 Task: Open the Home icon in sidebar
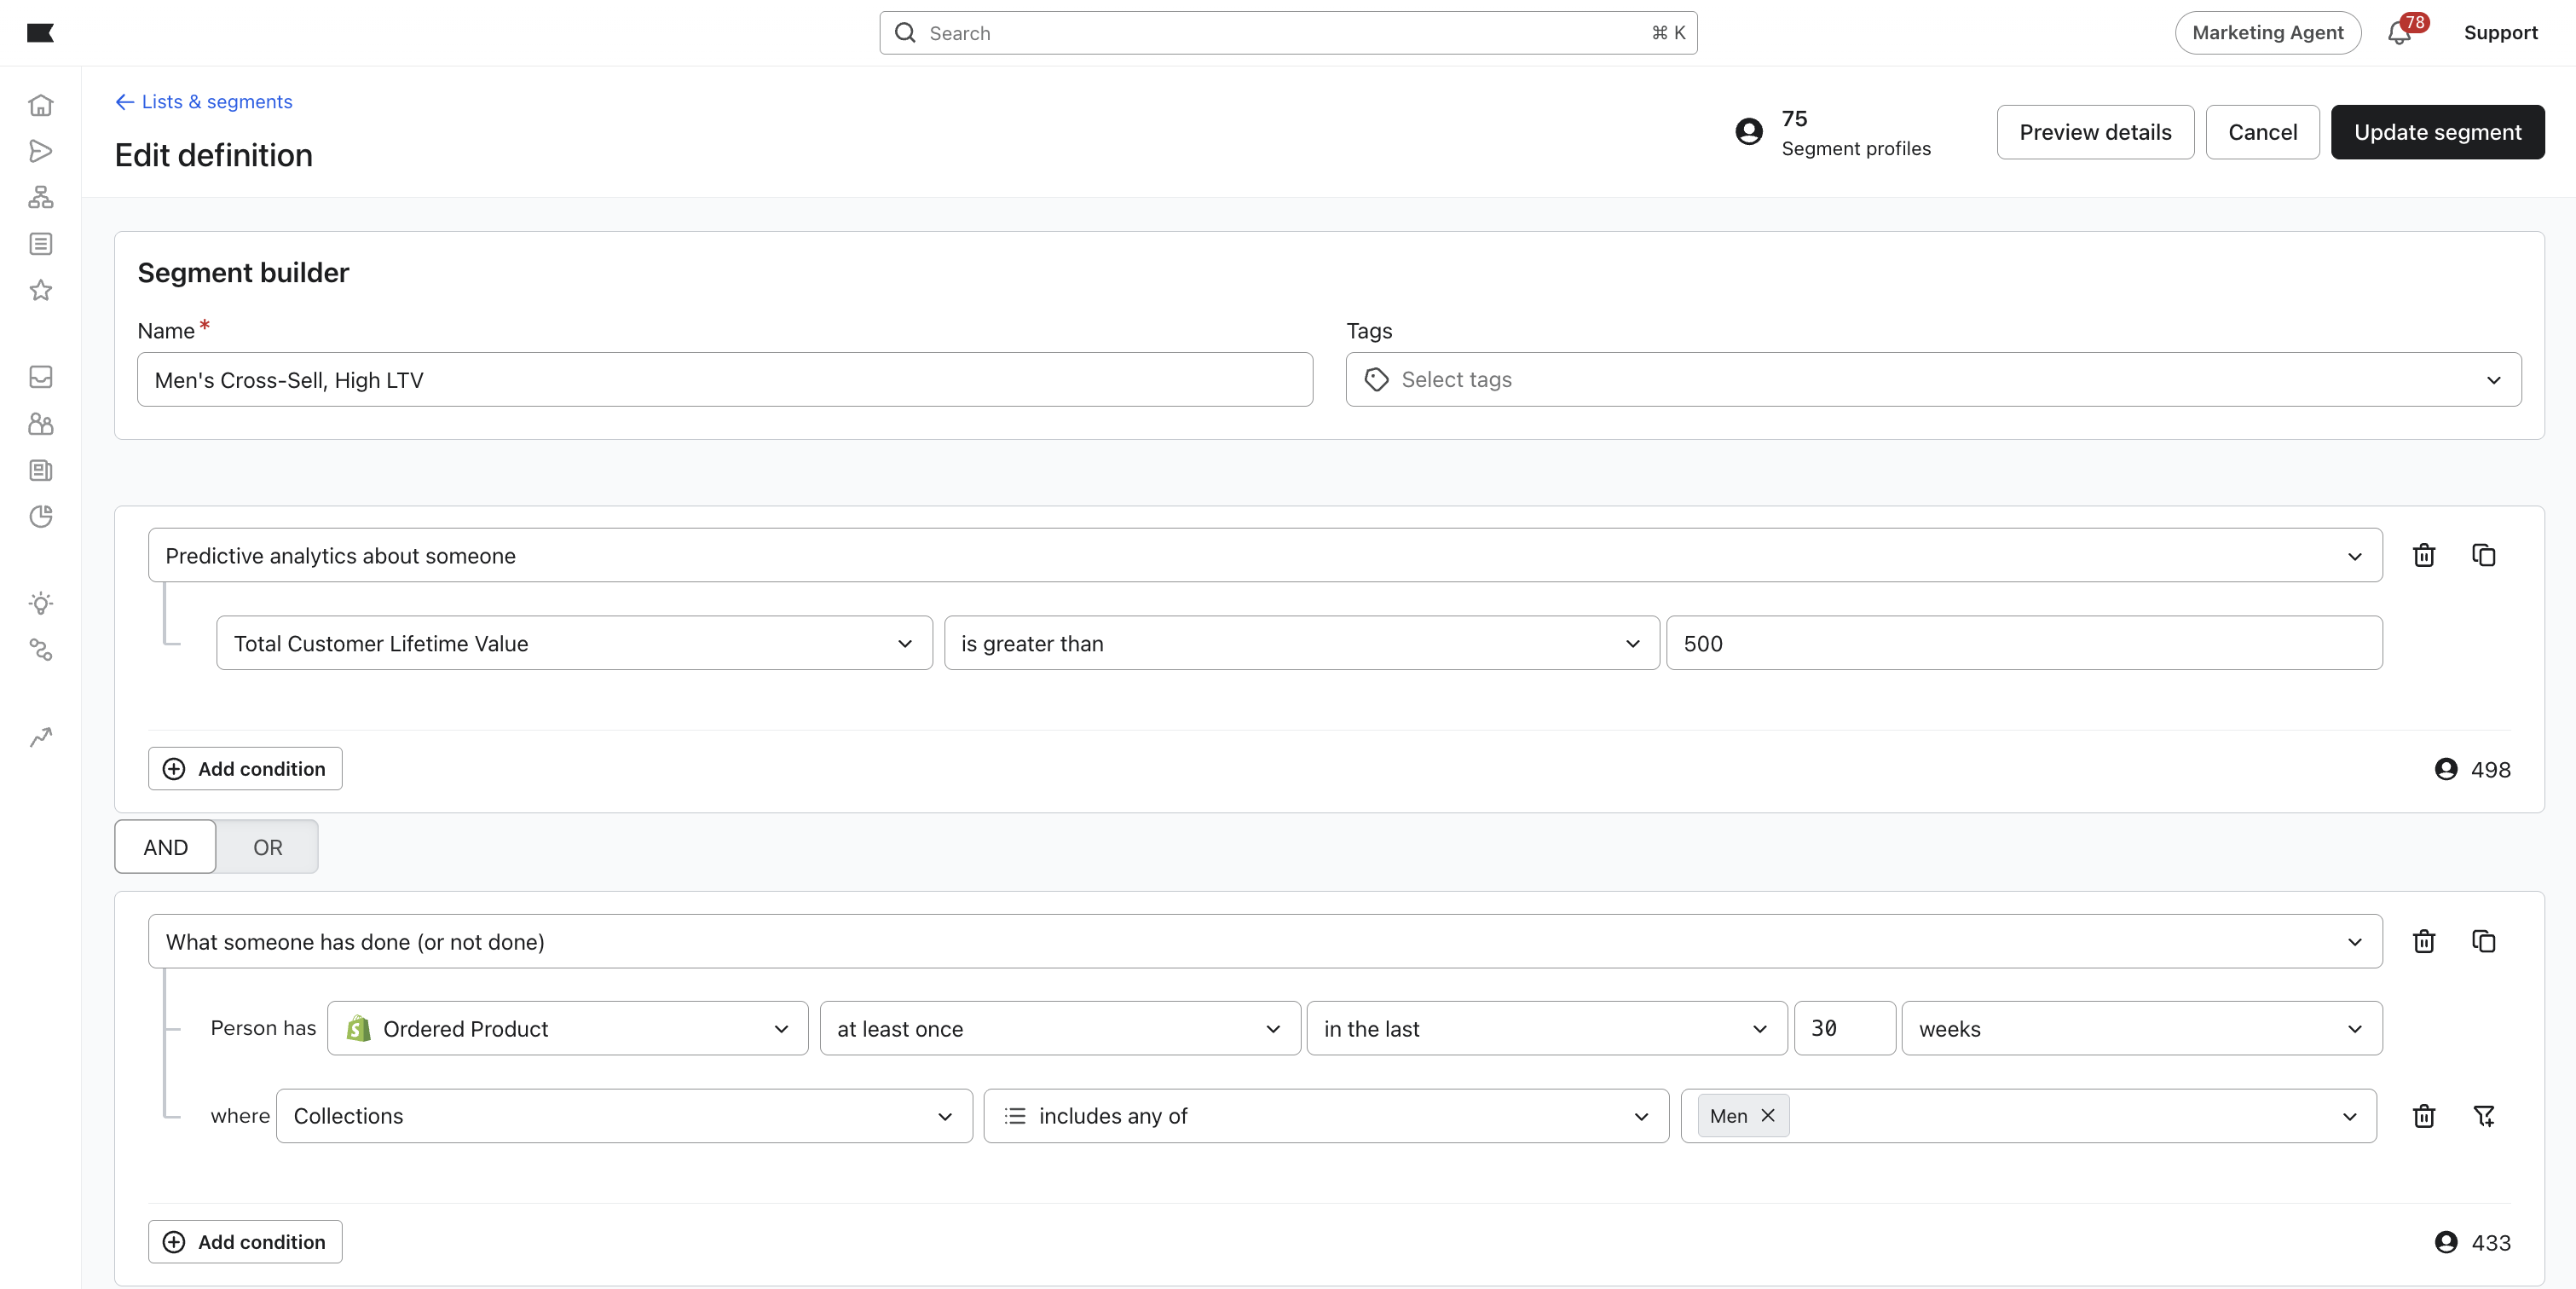(40, 105)
